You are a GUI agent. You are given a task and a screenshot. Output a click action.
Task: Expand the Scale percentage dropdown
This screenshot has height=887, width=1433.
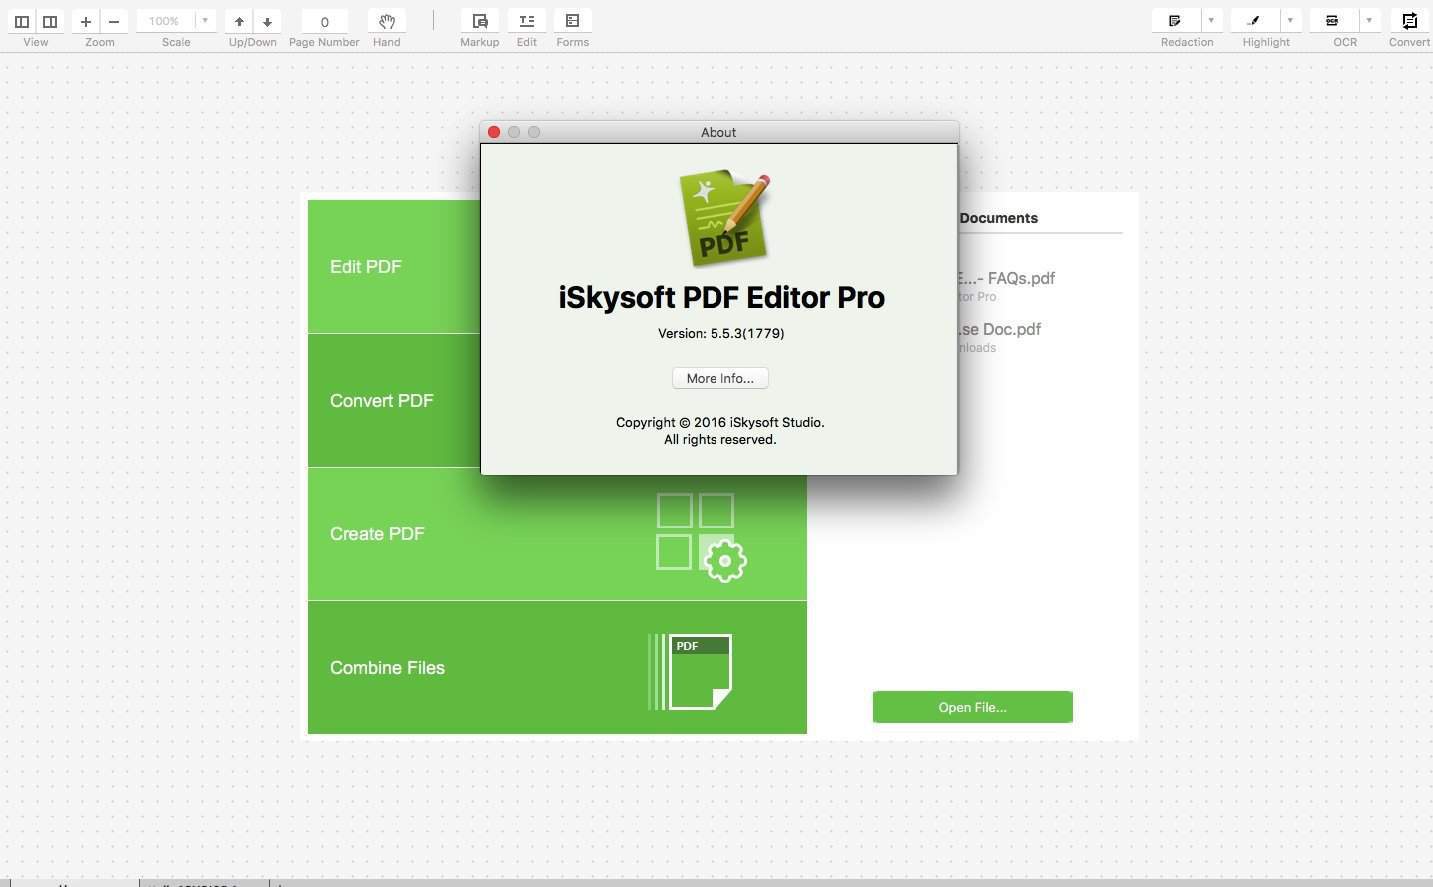point(204,21)
